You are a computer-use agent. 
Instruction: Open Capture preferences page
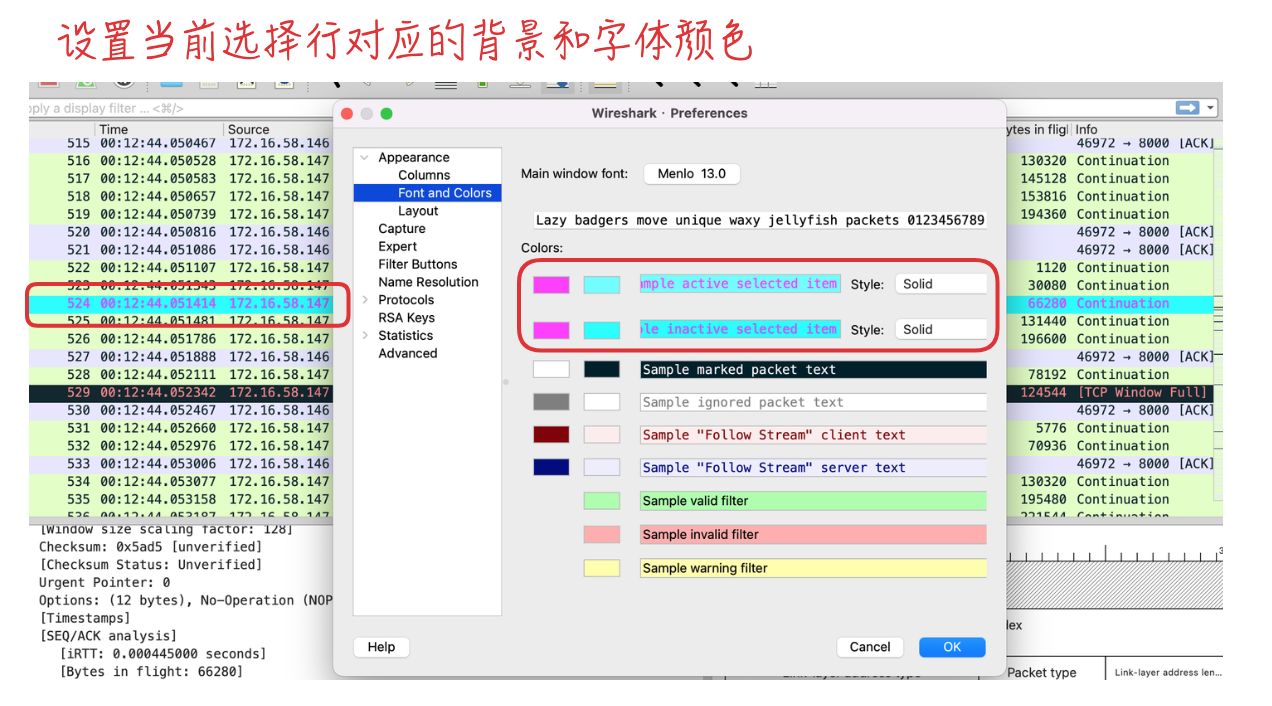[x=402, y=229]
